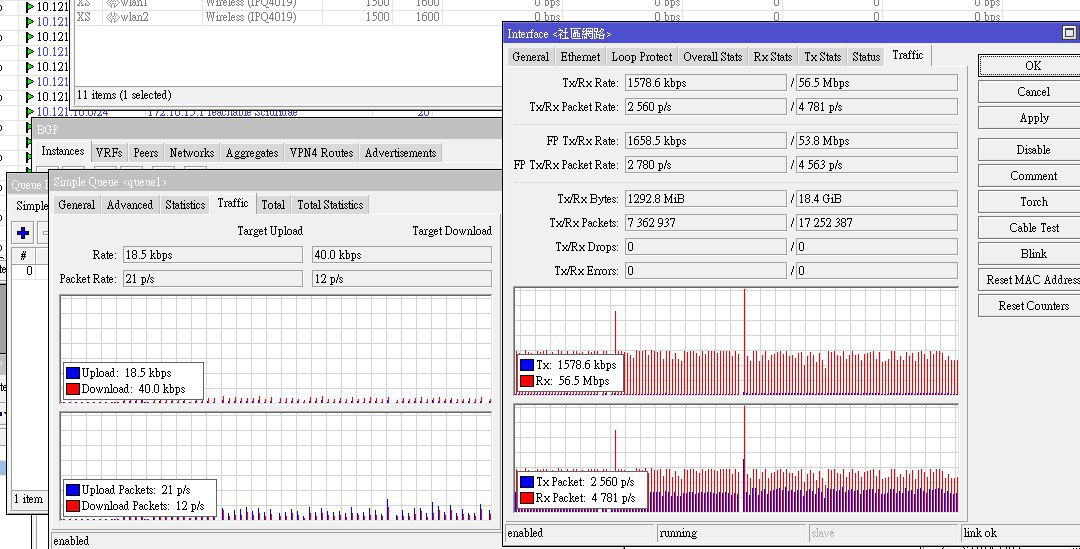
Task: Click the Blink button
Action: [1032, 253]
